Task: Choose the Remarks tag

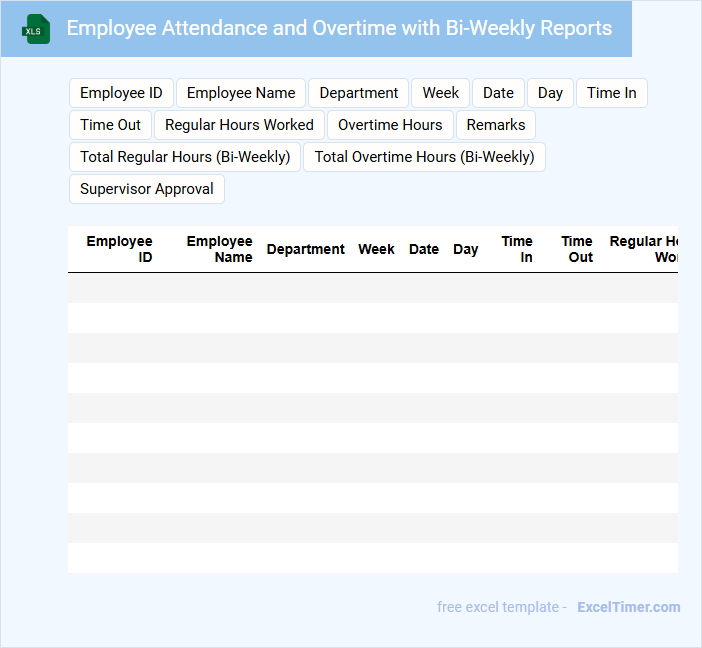Action: (496, 125)
